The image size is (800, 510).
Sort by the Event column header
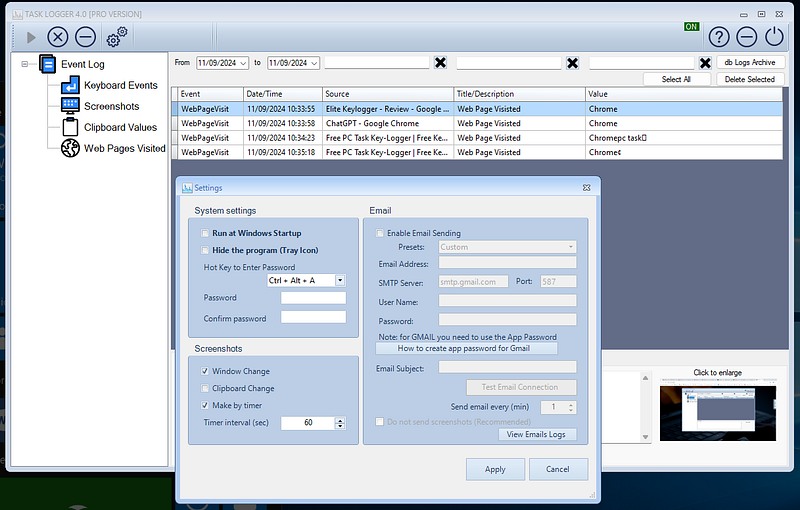click(x=210, y=94)
